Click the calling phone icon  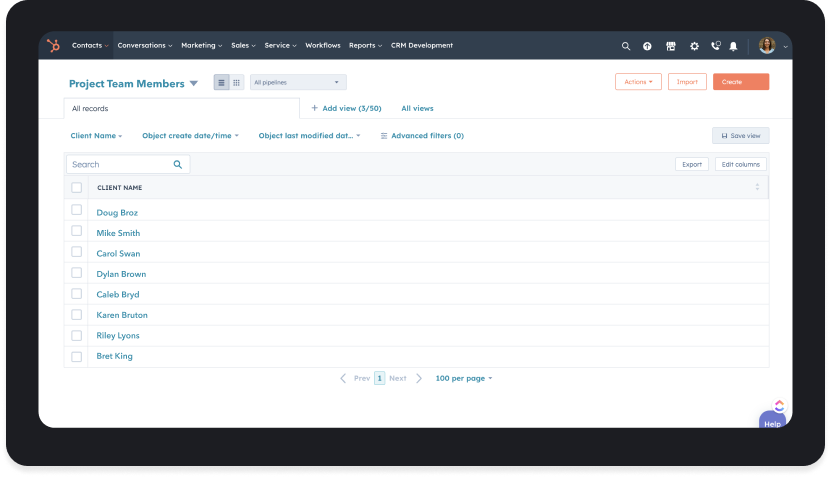[715, 46]
